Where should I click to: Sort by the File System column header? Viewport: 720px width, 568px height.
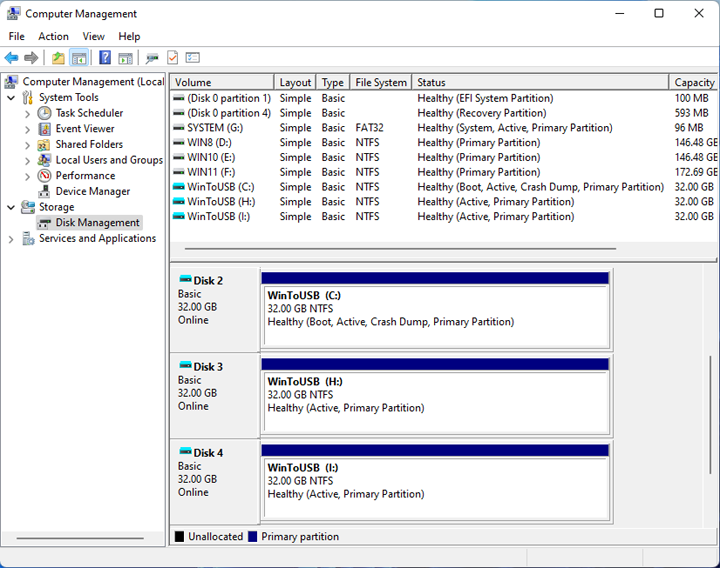tap(381, 82)
